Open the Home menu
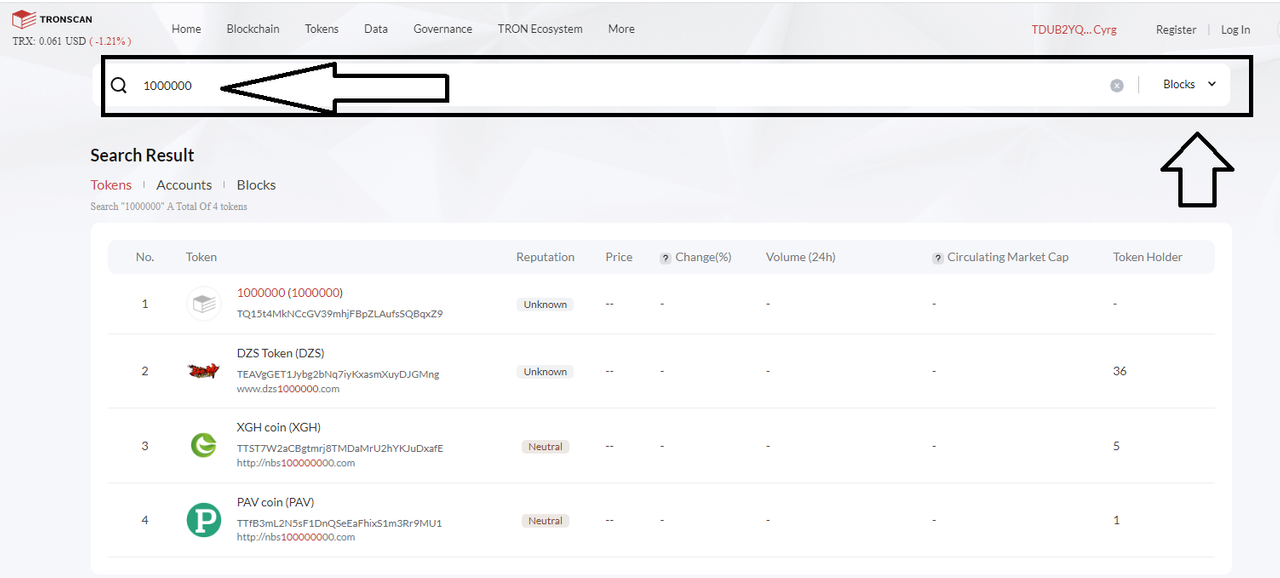1280x578 pixels. coord(186,29)
